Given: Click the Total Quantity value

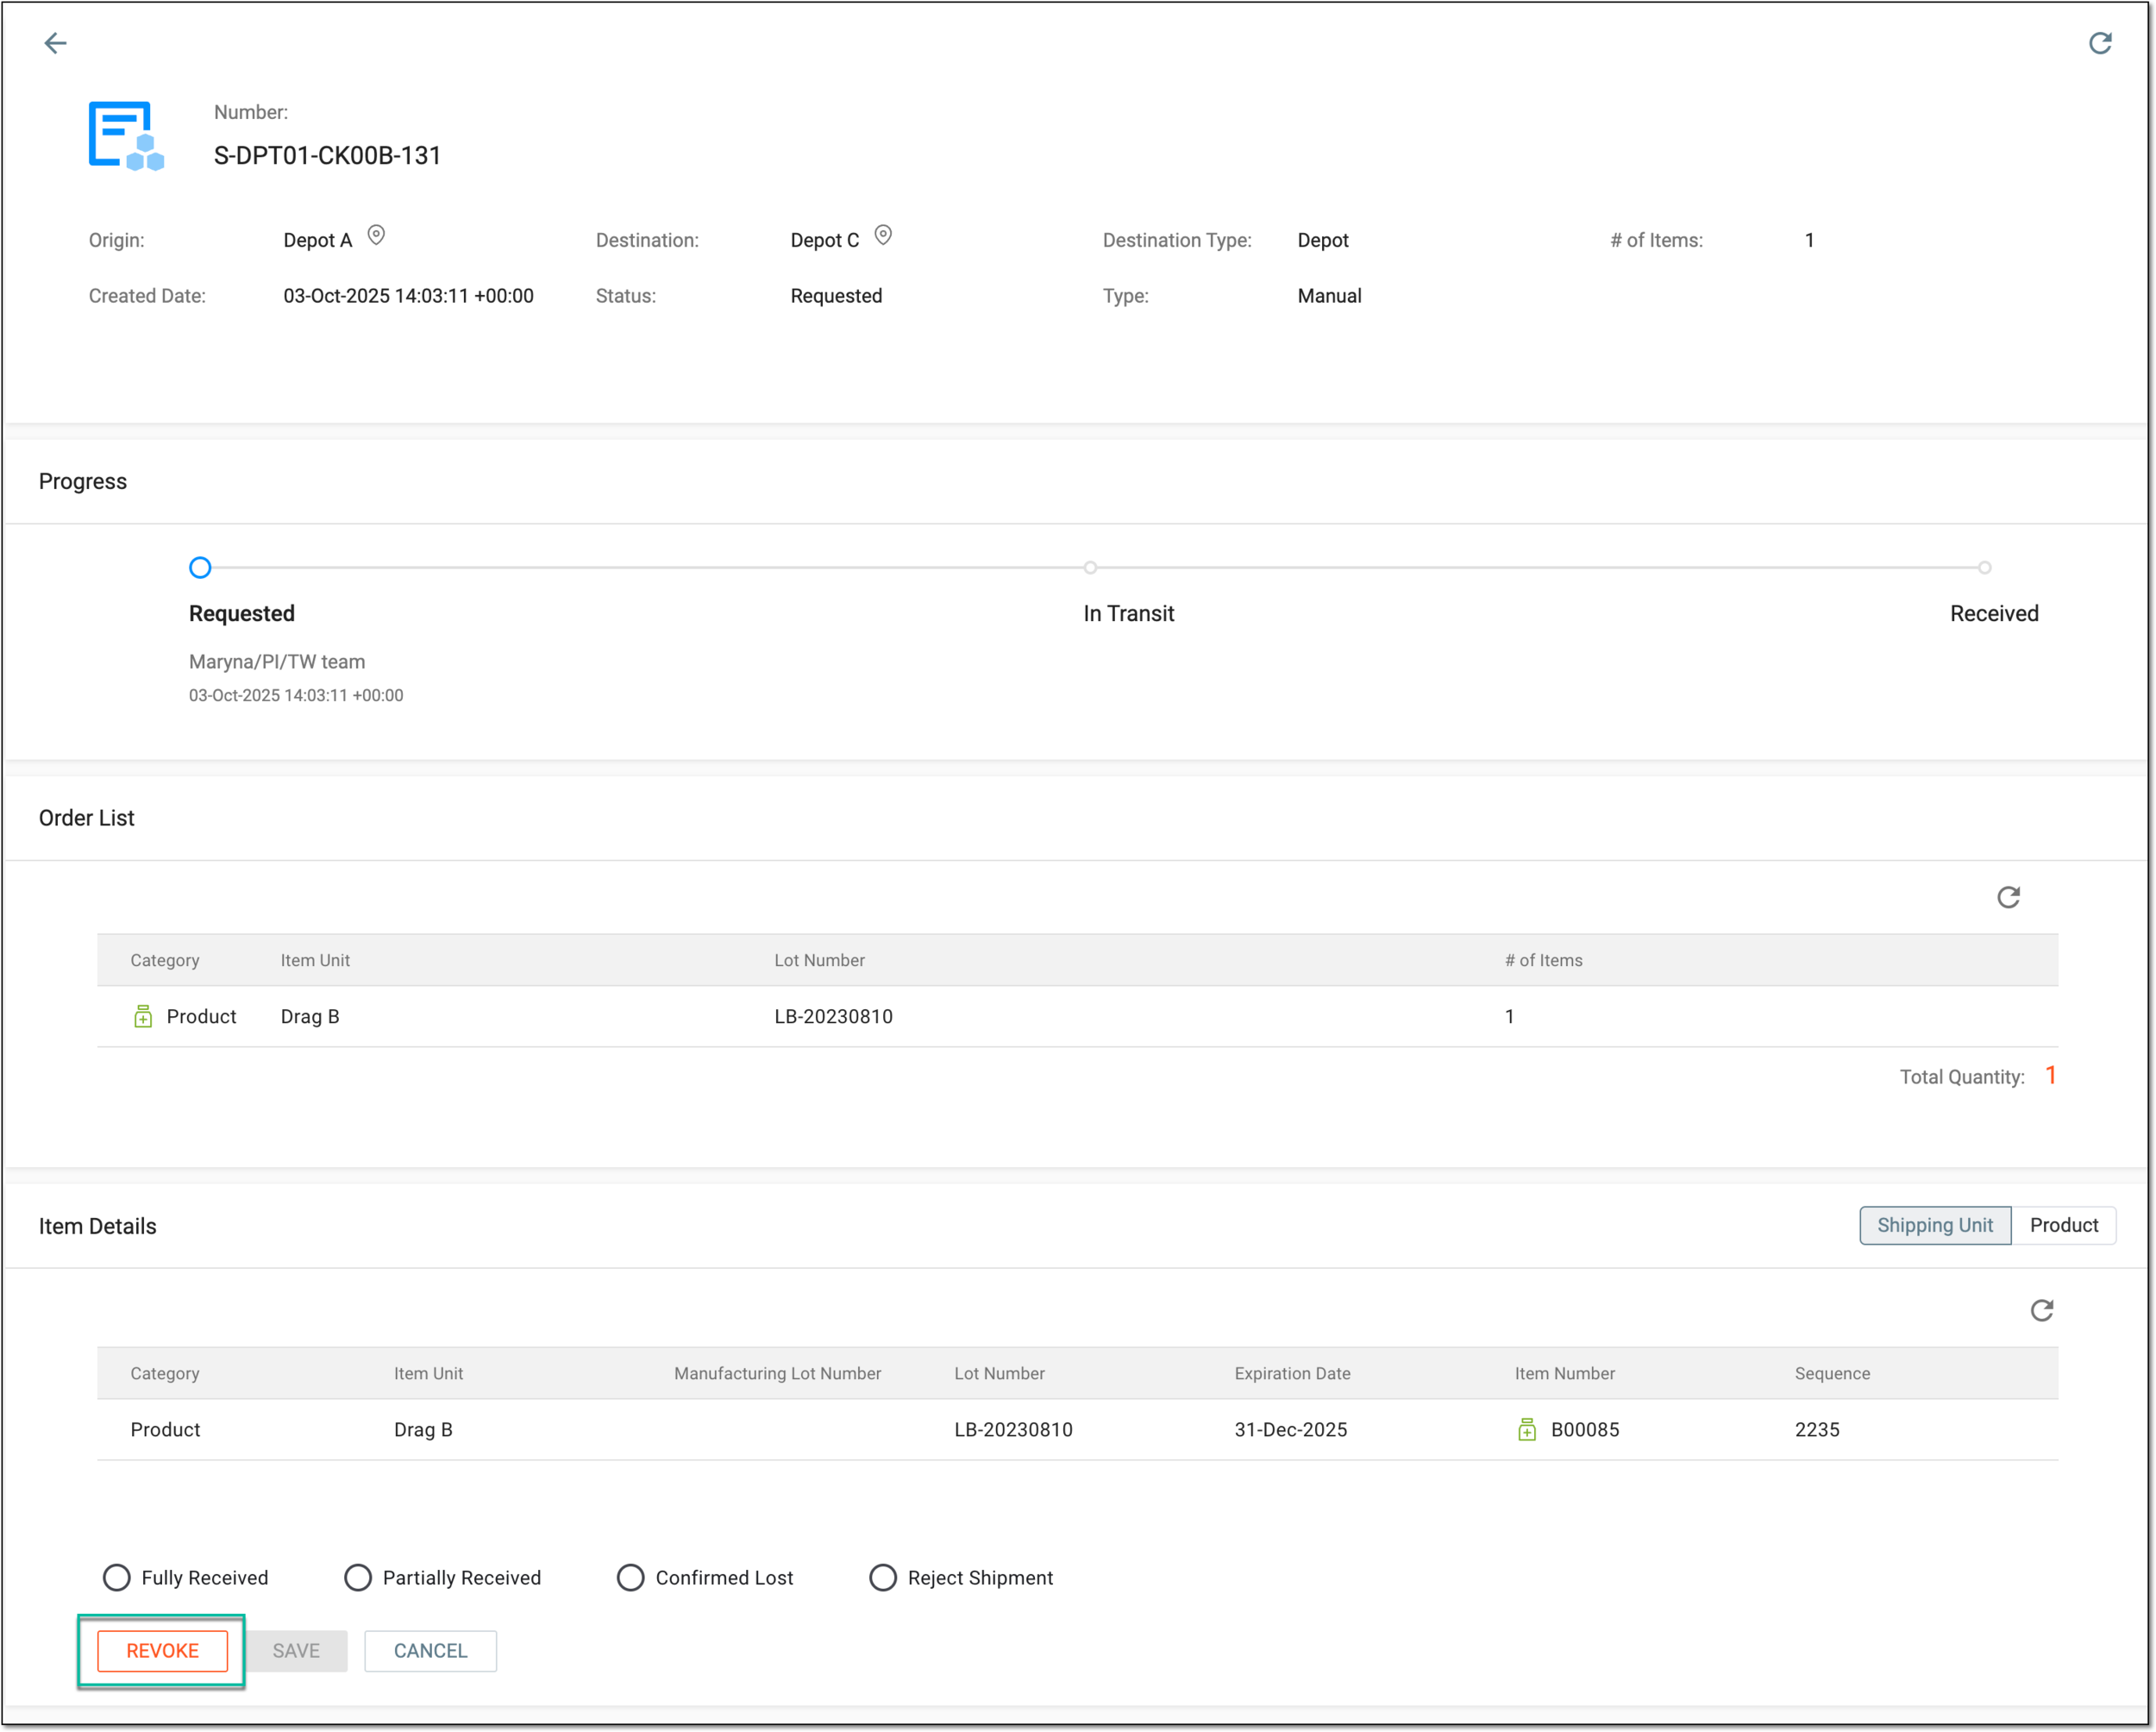Looking at the screenshot, I should click(x=2051, y=1076).
